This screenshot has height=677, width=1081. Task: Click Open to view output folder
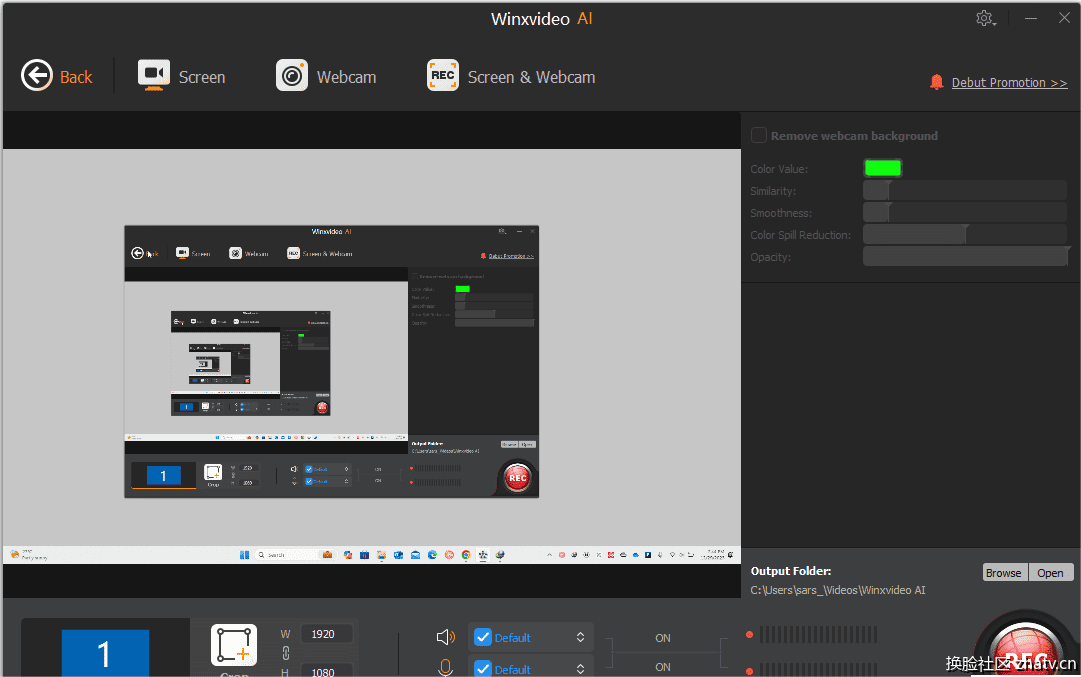tap(1051, 573)
